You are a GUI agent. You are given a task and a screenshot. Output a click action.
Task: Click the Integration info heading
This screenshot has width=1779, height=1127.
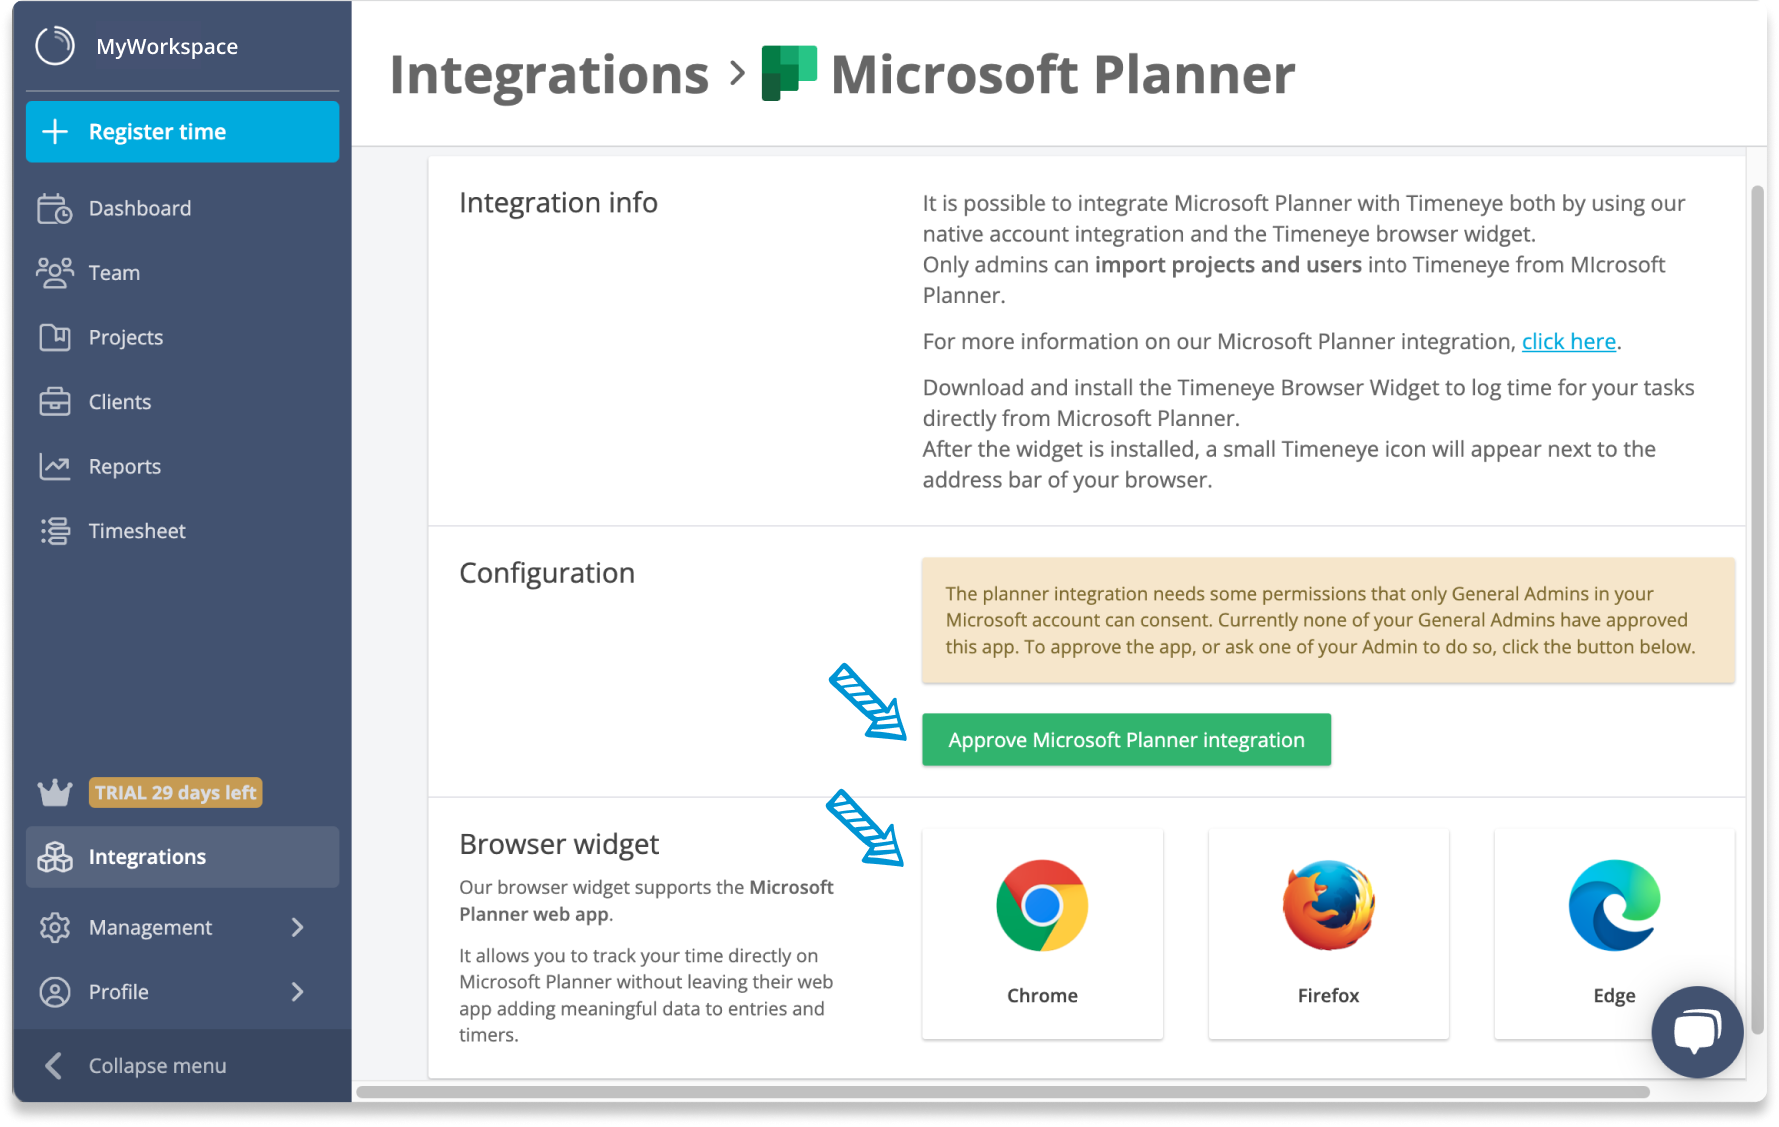[x=558, y=202]
